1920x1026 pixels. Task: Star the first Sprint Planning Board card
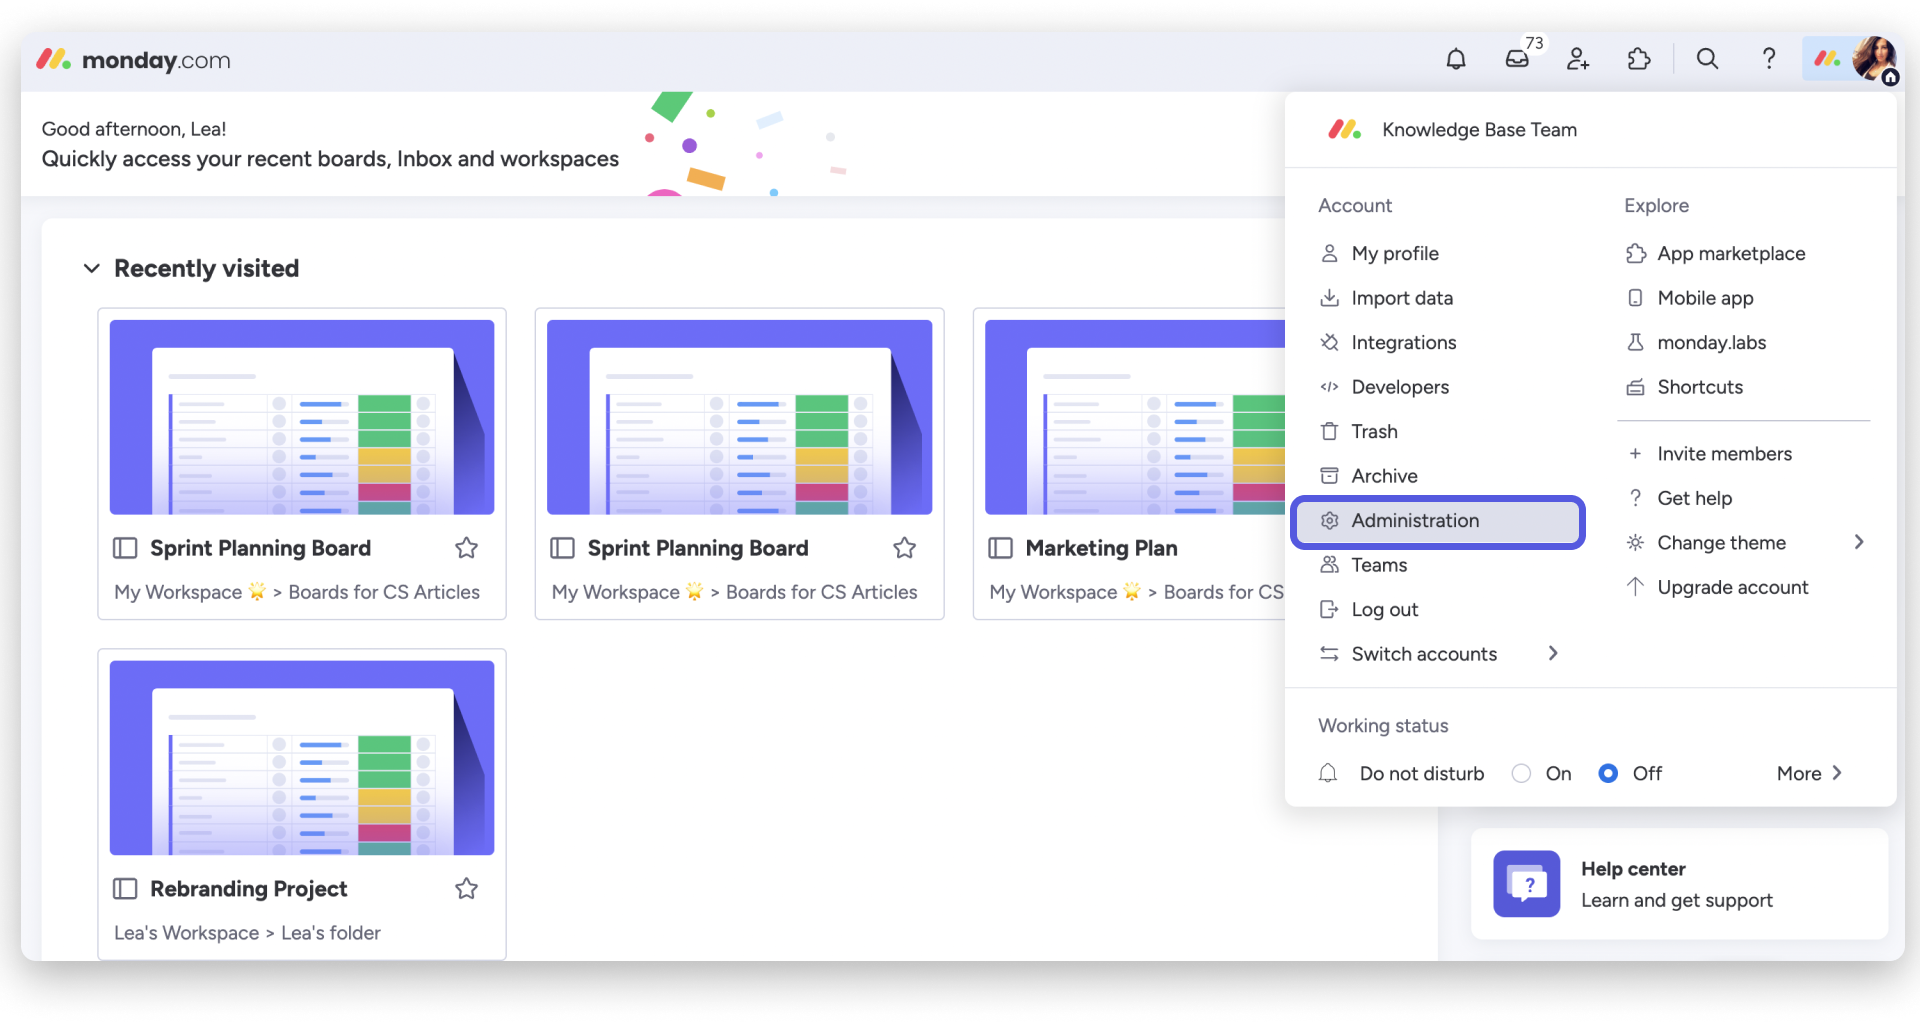466,548
